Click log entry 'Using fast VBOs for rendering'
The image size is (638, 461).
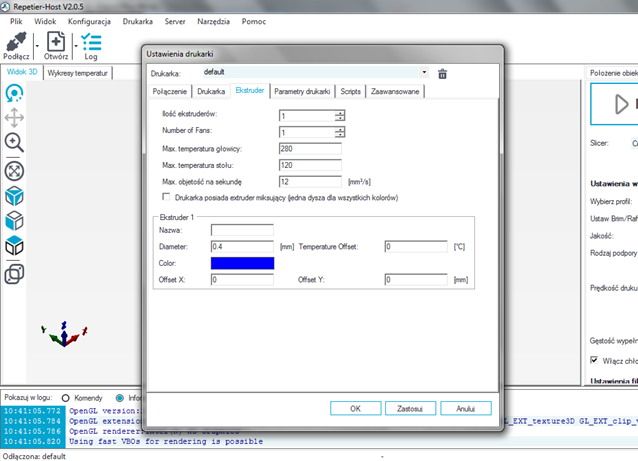[x=166, y=441]
